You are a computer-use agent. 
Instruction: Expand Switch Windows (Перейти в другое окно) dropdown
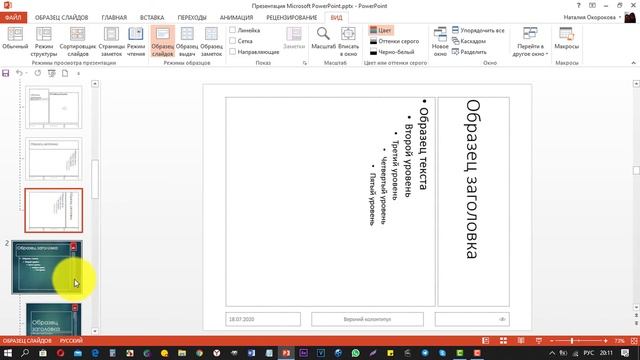click(x=530, y=42)
